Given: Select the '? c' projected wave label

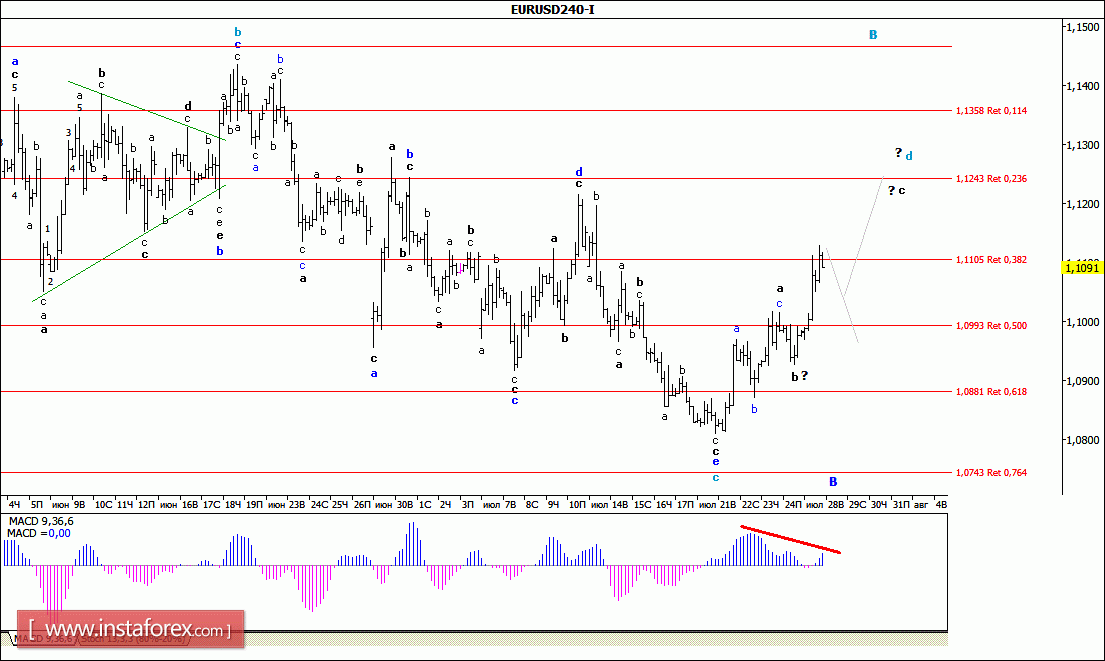Looking at the screenshot, I should (x=896, y=190).
